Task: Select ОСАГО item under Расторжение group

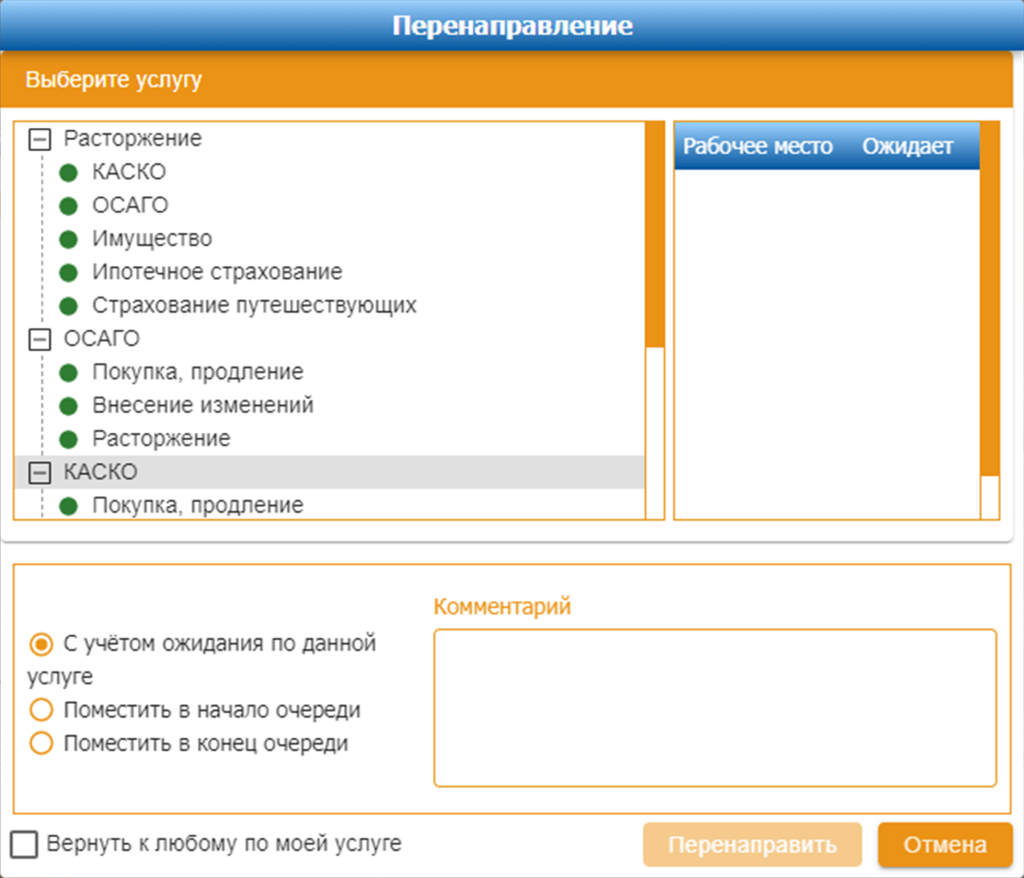Action: click(130, 205)
